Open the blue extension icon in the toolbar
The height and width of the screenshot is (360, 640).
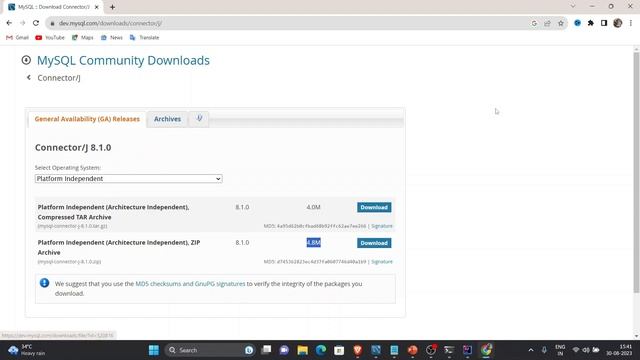(577, 23)
